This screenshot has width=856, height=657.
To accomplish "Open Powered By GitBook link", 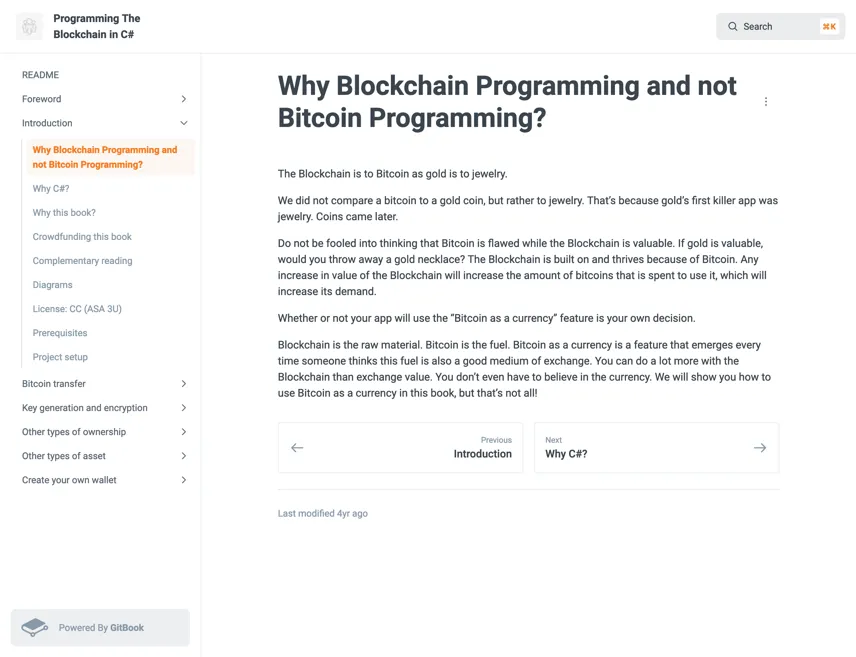I will tap(100, 628).
